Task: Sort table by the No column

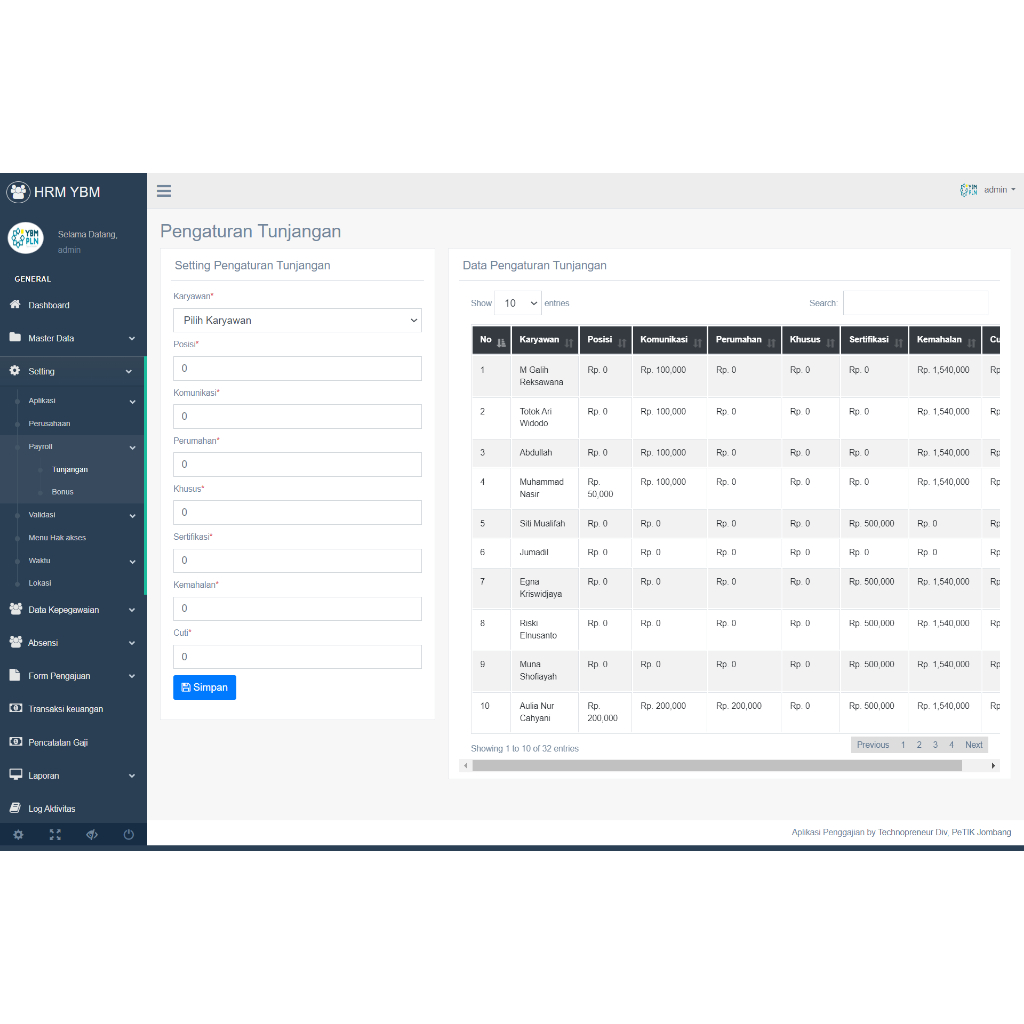Action: pyautogui.click(x=492, y=340)
